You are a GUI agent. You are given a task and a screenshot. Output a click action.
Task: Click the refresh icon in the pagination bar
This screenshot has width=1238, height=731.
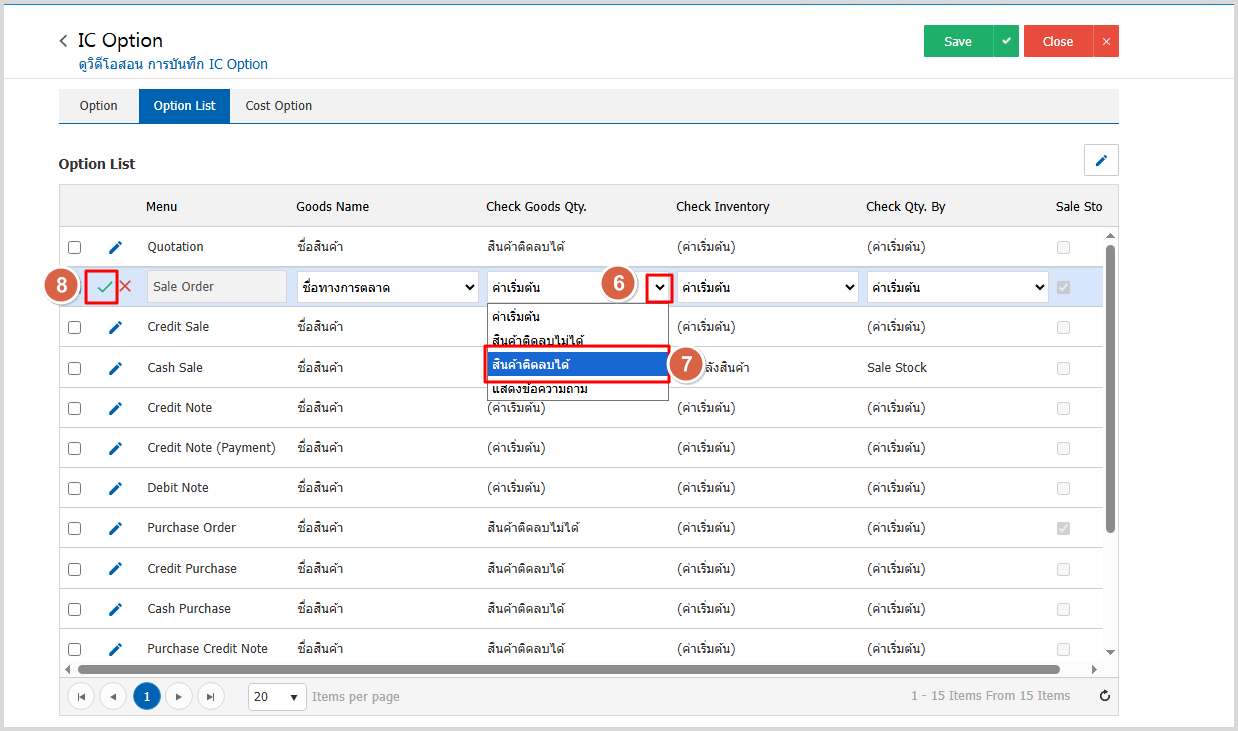pyautogui.click(x=1104, y=696)
